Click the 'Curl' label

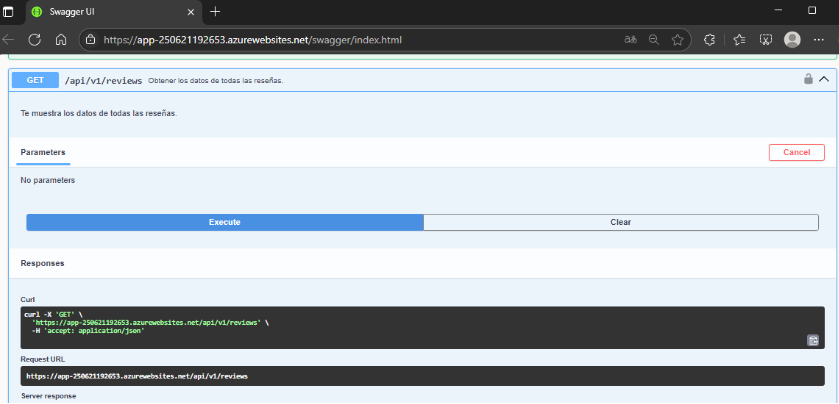point(28,299)
